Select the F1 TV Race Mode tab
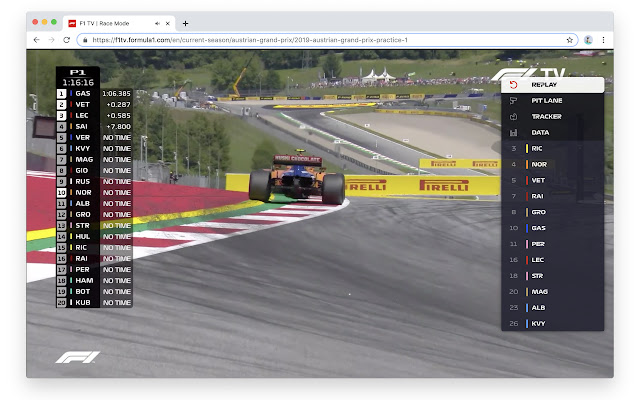 coord(119,23)
